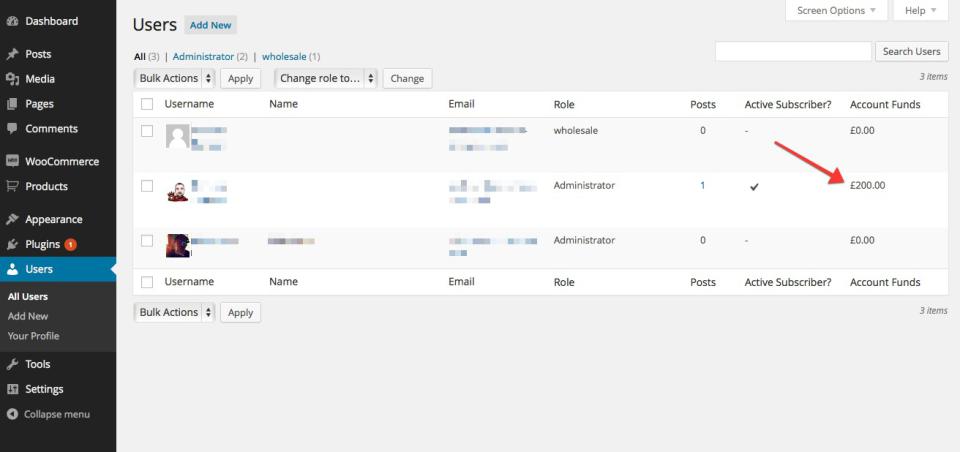Go to Your Profile in sidebar

tap(33, 336)
